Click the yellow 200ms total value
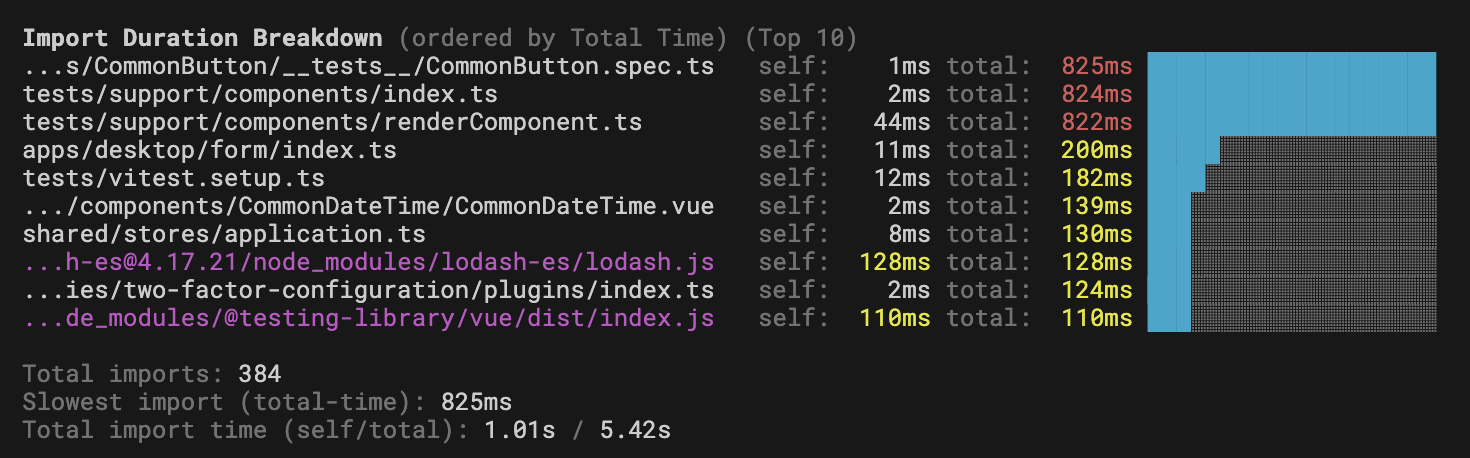The width and height of the screenshot is (1470, 458). pyautogui.click(x=1097, y=151)
